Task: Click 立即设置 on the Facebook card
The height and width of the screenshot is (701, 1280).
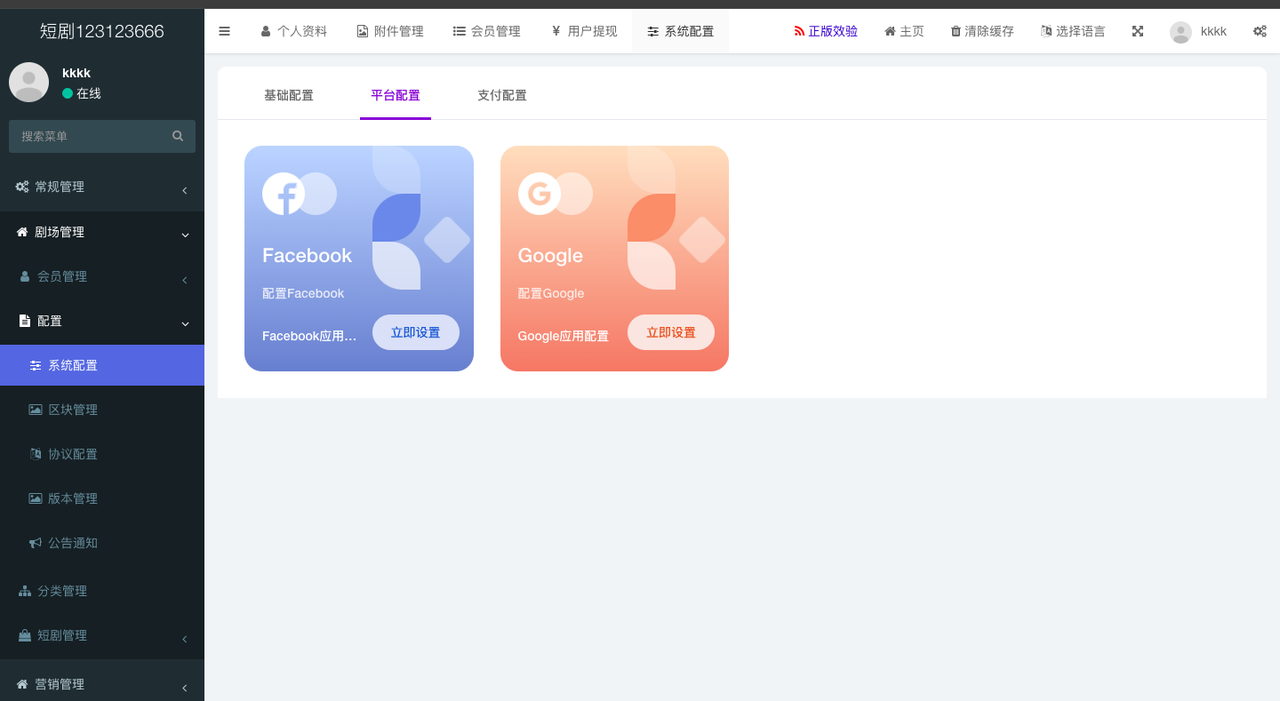Action: 416,332
